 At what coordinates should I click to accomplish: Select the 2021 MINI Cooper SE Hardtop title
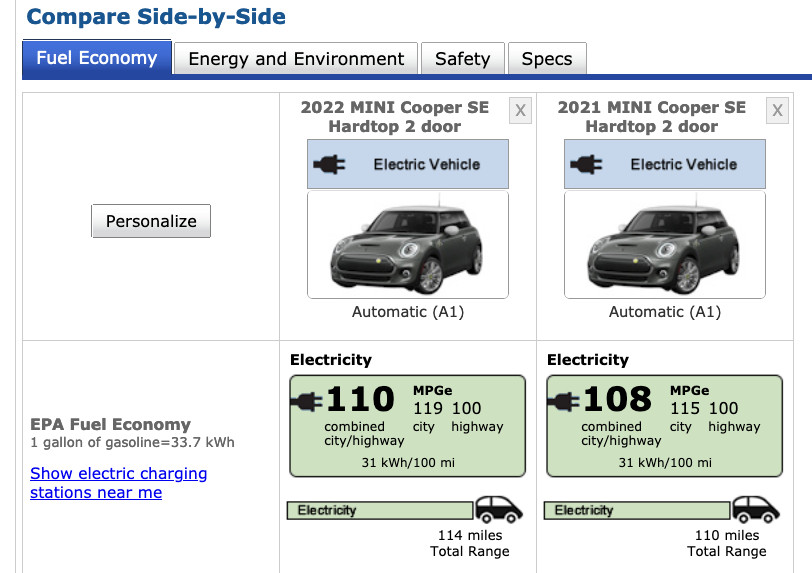point(651,117)
